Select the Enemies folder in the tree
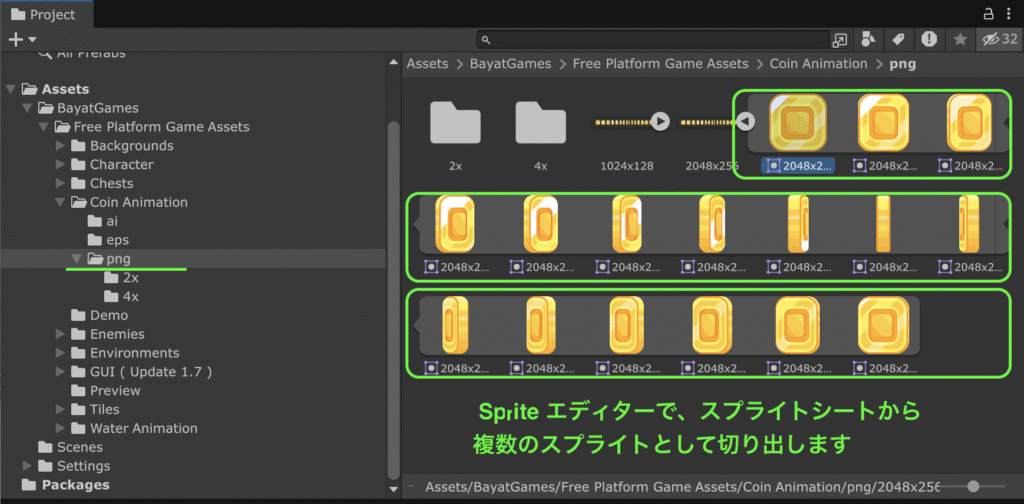1024x504 pixels. coord(117,334)
